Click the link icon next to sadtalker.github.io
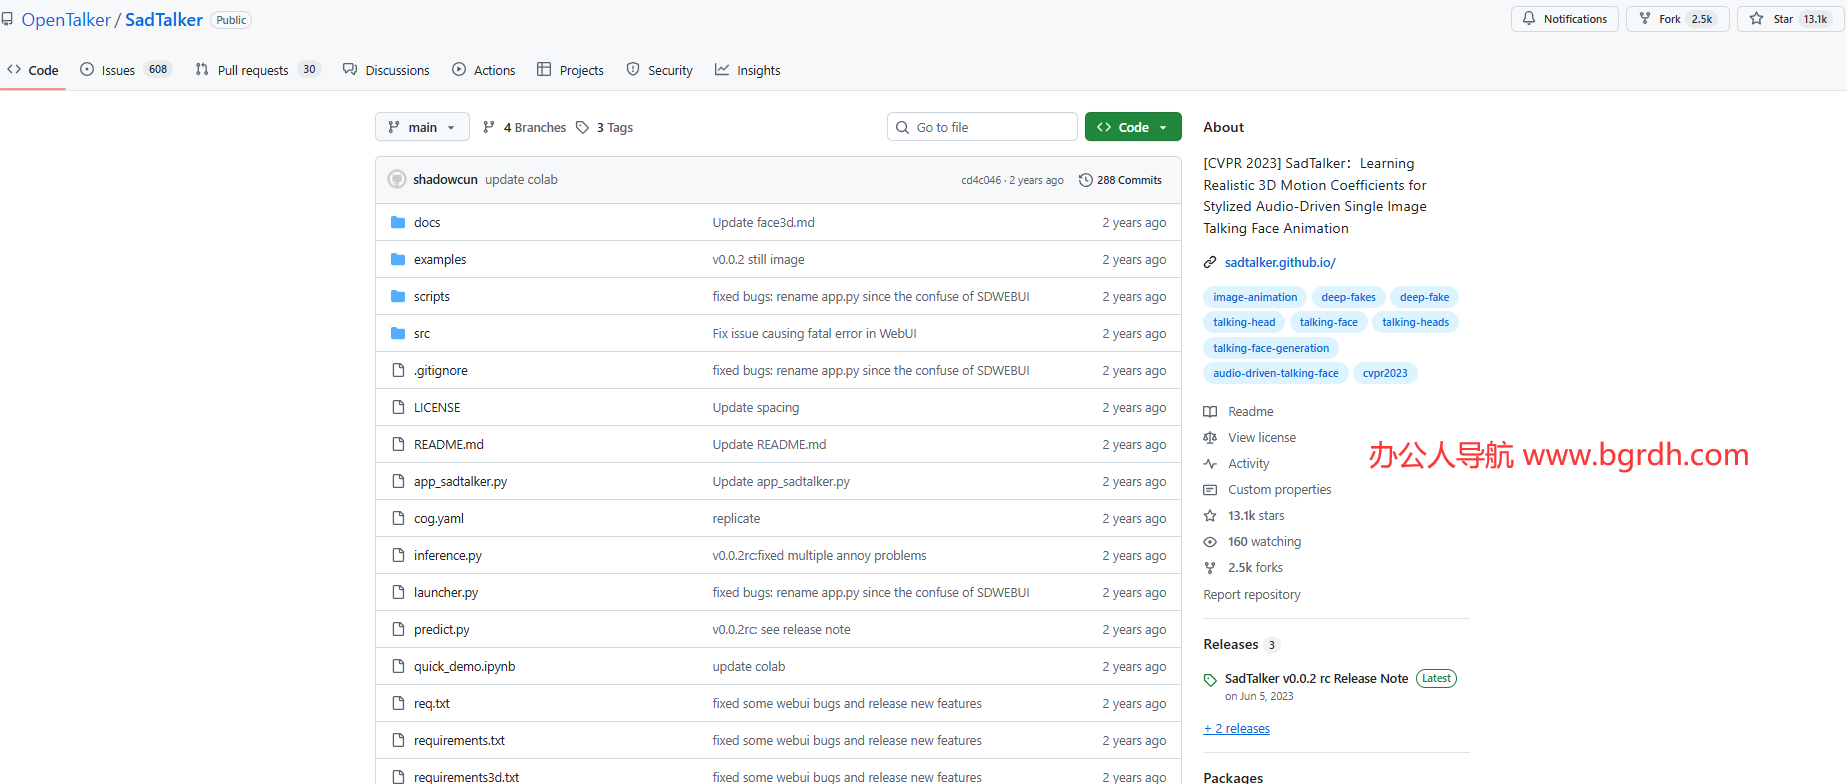1847x784 pixels. (x=1210, y=262)
